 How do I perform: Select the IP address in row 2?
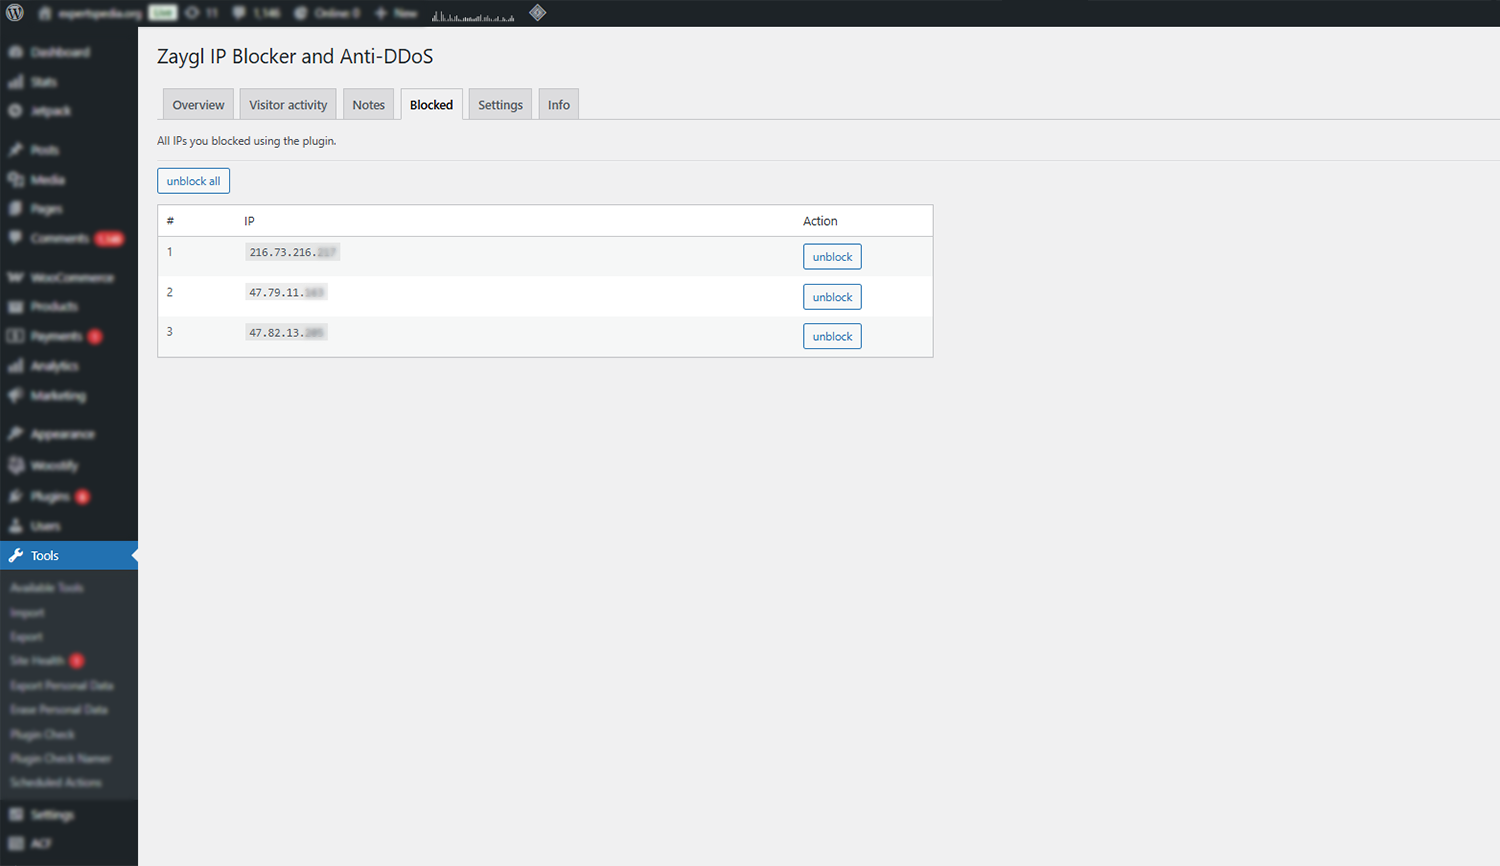(286, 292)
